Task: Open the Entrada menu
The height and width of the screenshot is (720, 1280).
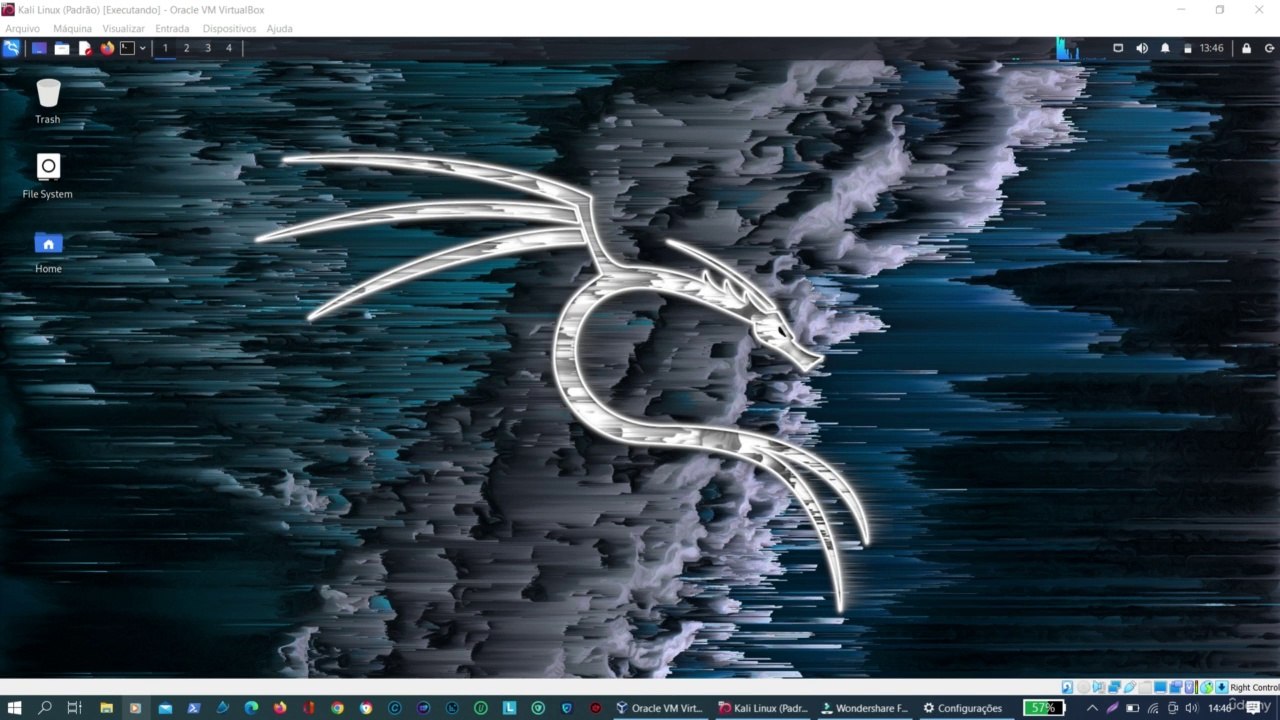Action: pos(172,29)
